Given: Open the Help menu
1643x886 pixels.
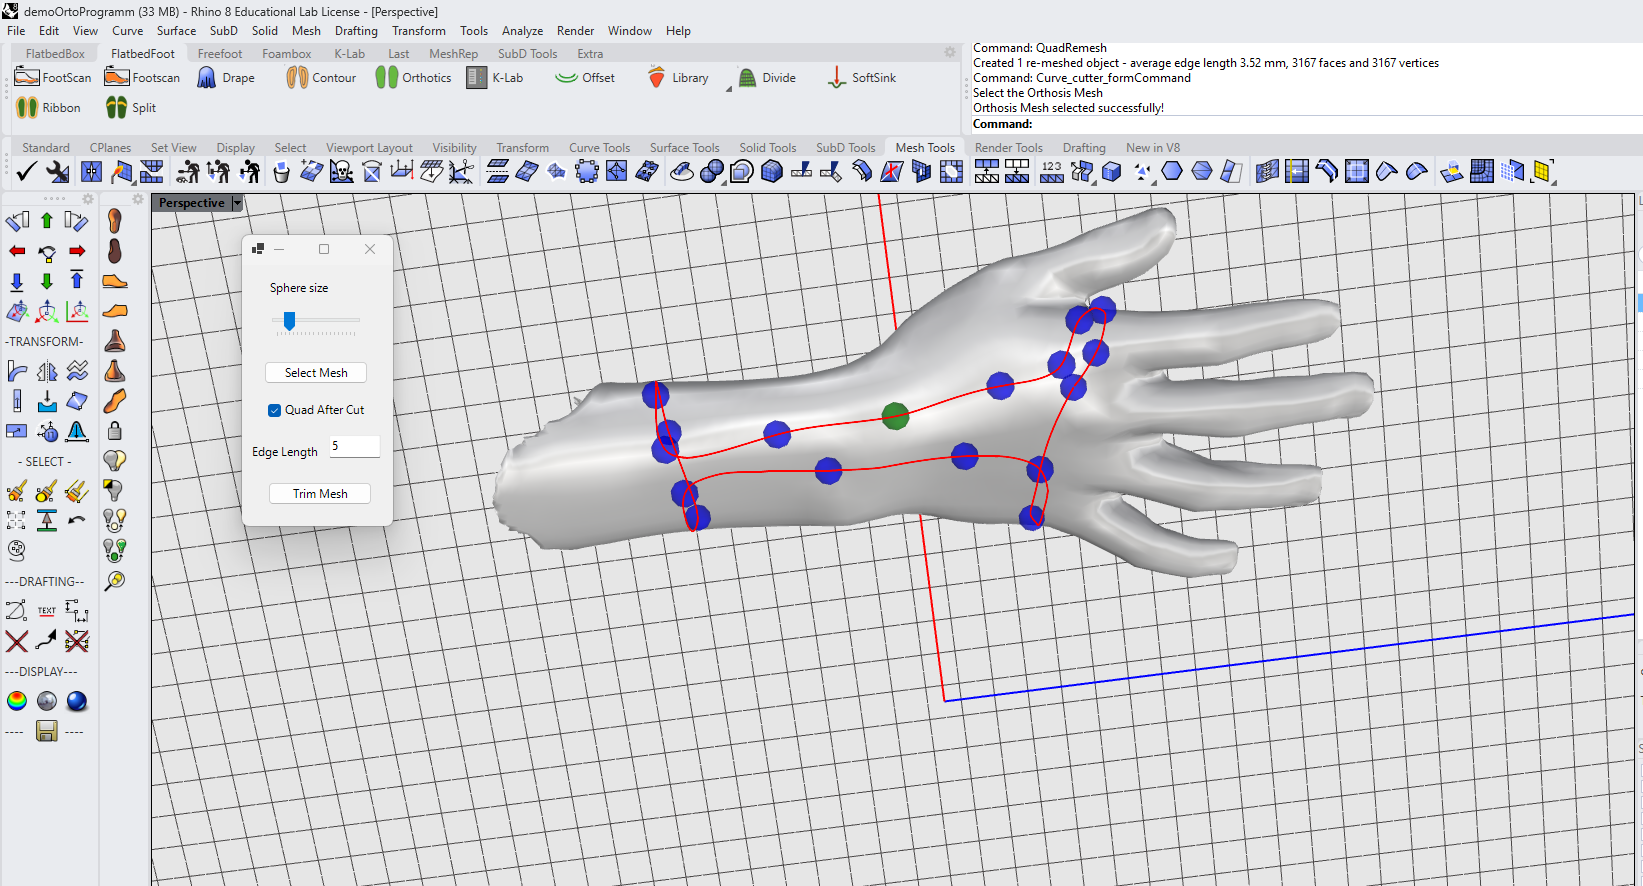Looking at the screenshot, I should tap(678, 31).
